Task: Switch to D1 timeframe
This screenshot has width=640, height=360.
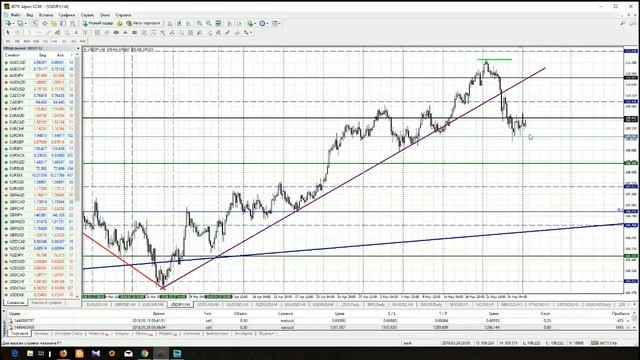Action: coord(64,41)
